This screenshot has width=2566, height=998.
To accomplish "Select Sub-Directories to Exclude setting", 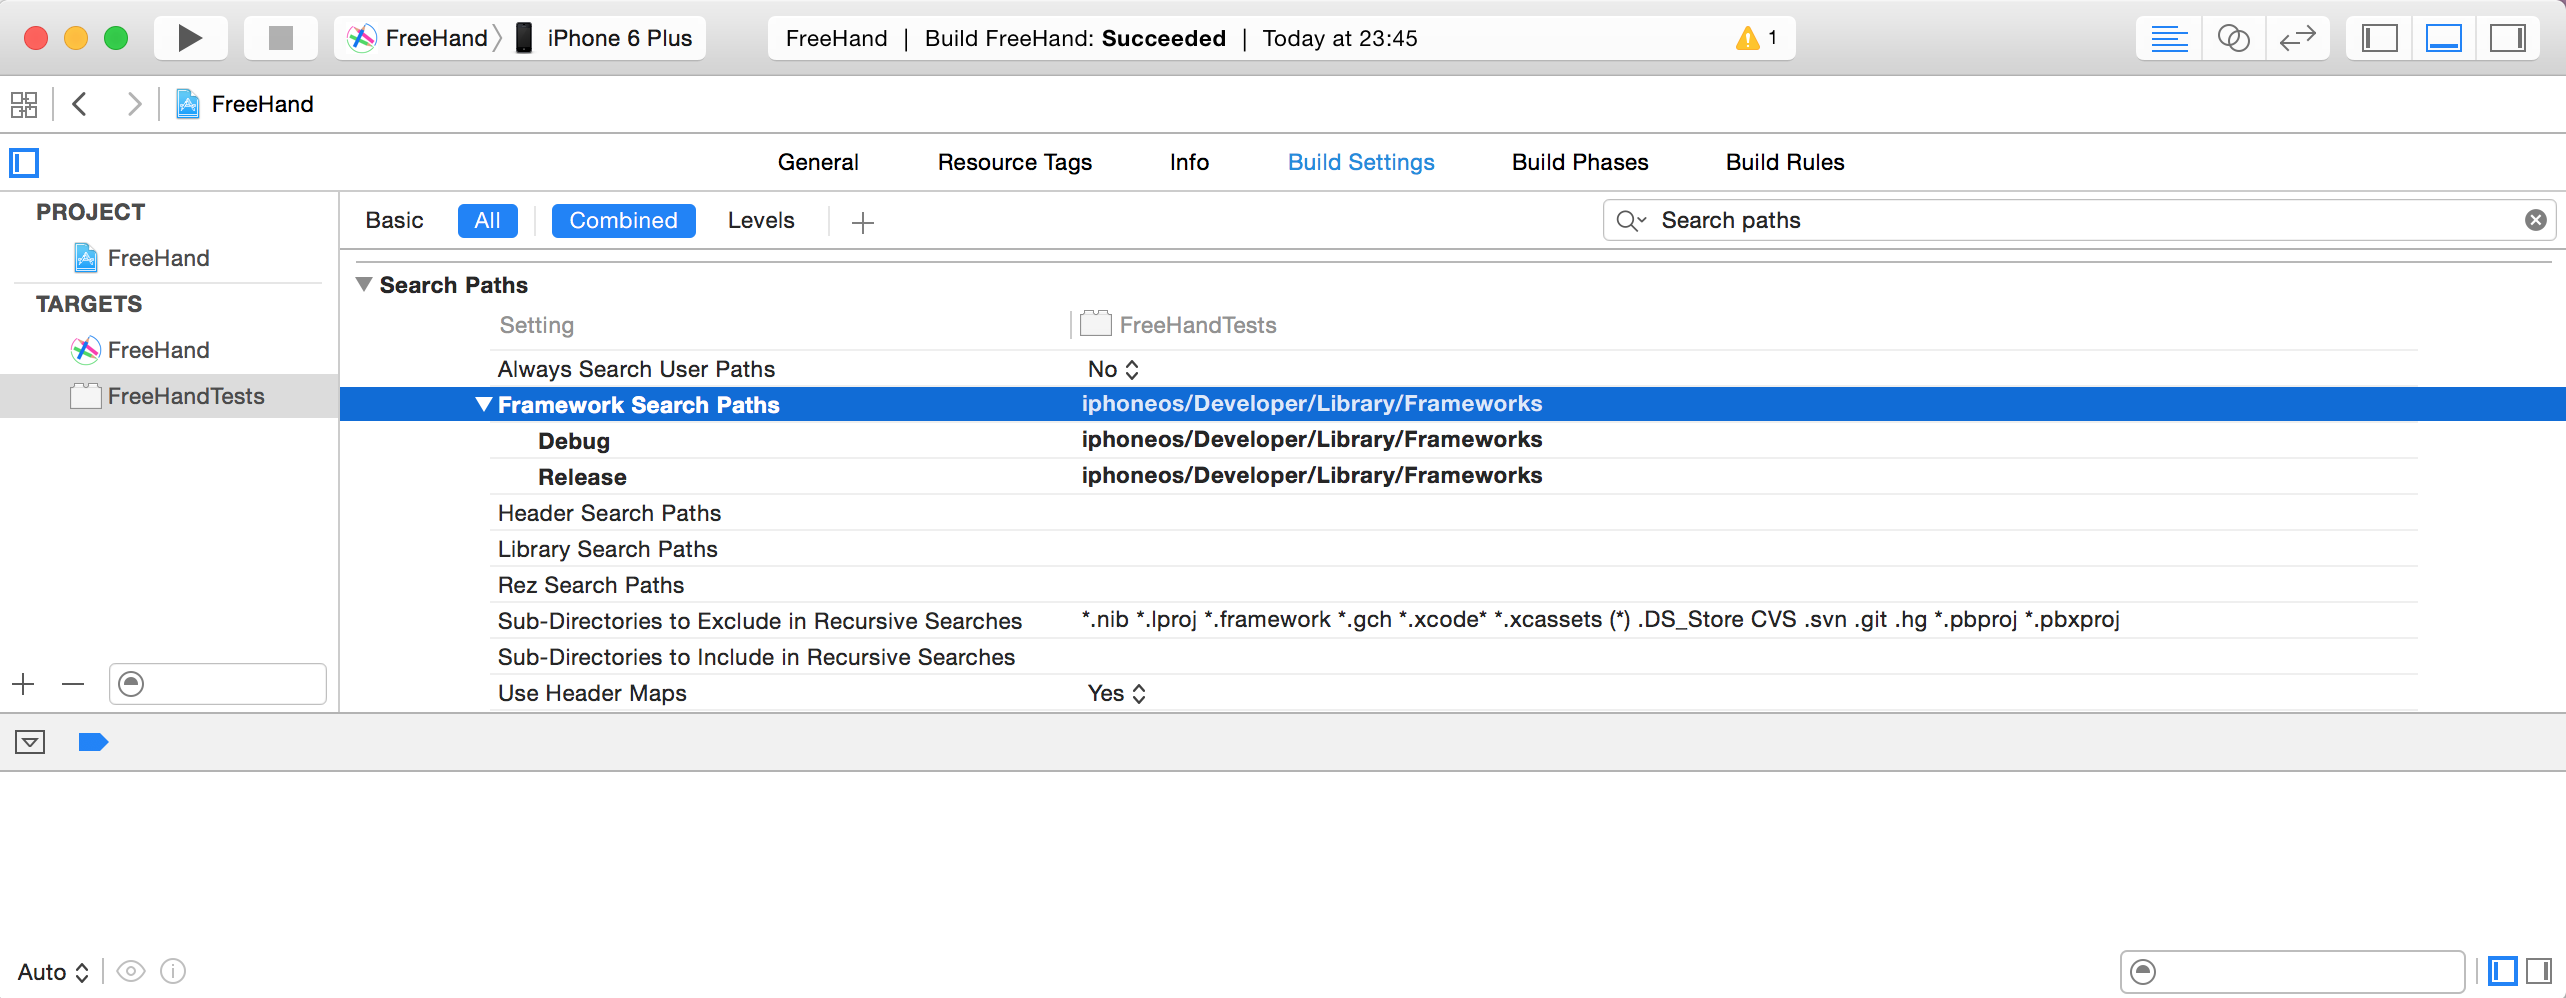I will point(1453,620).
